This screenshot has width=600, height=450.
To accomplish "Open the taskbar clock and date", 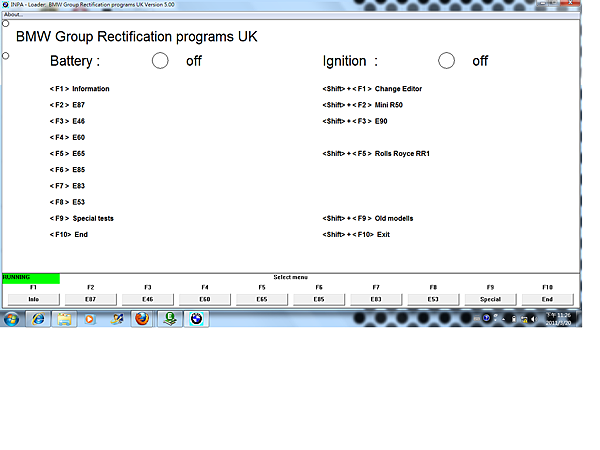I will 558,319.
